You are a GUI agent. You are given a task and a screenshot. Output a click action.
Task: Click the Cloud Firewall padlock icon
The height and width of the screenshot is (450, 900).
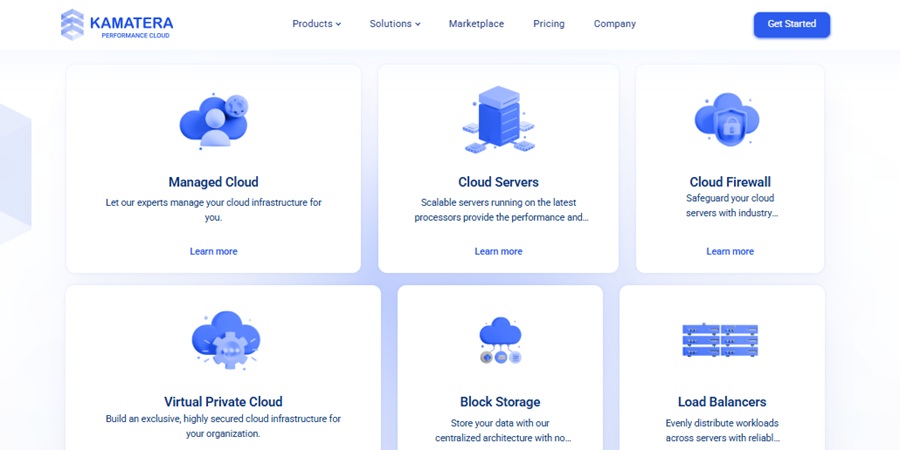click(728, 120)
